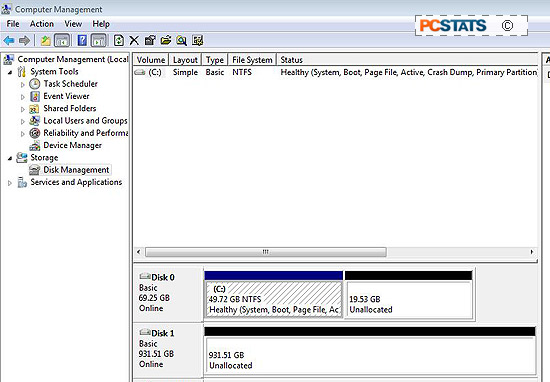Viewport: 550px width, 382px height.
Task: Click the Storage drives icon
Action: tap(22, 158)
